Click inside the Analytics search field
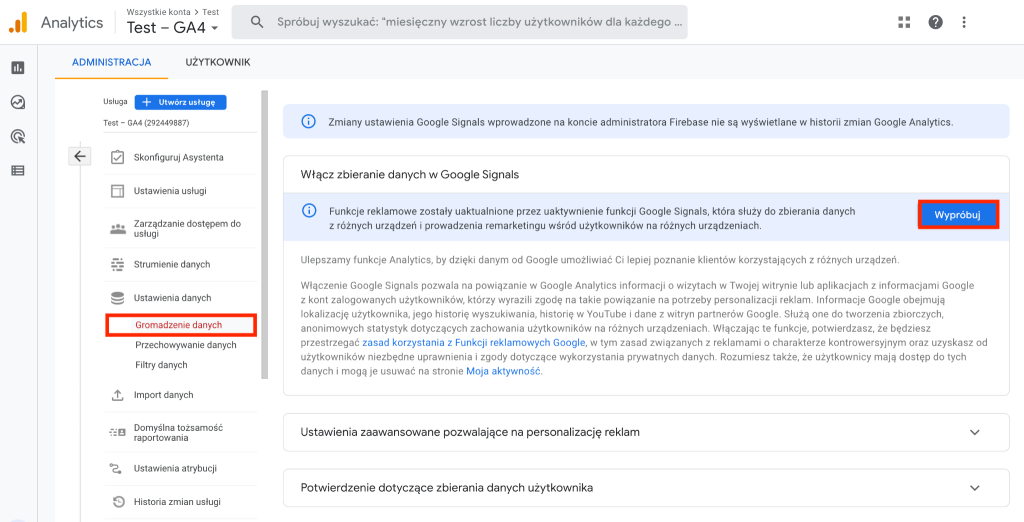The height and width of the screenshot is (522, 1024). (460, 22)
